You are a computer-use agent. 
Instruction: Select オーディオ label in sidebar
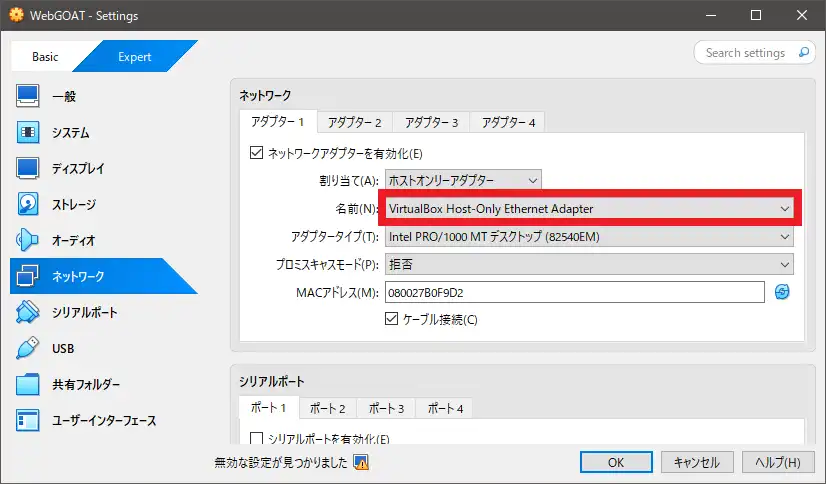(74, 240)
